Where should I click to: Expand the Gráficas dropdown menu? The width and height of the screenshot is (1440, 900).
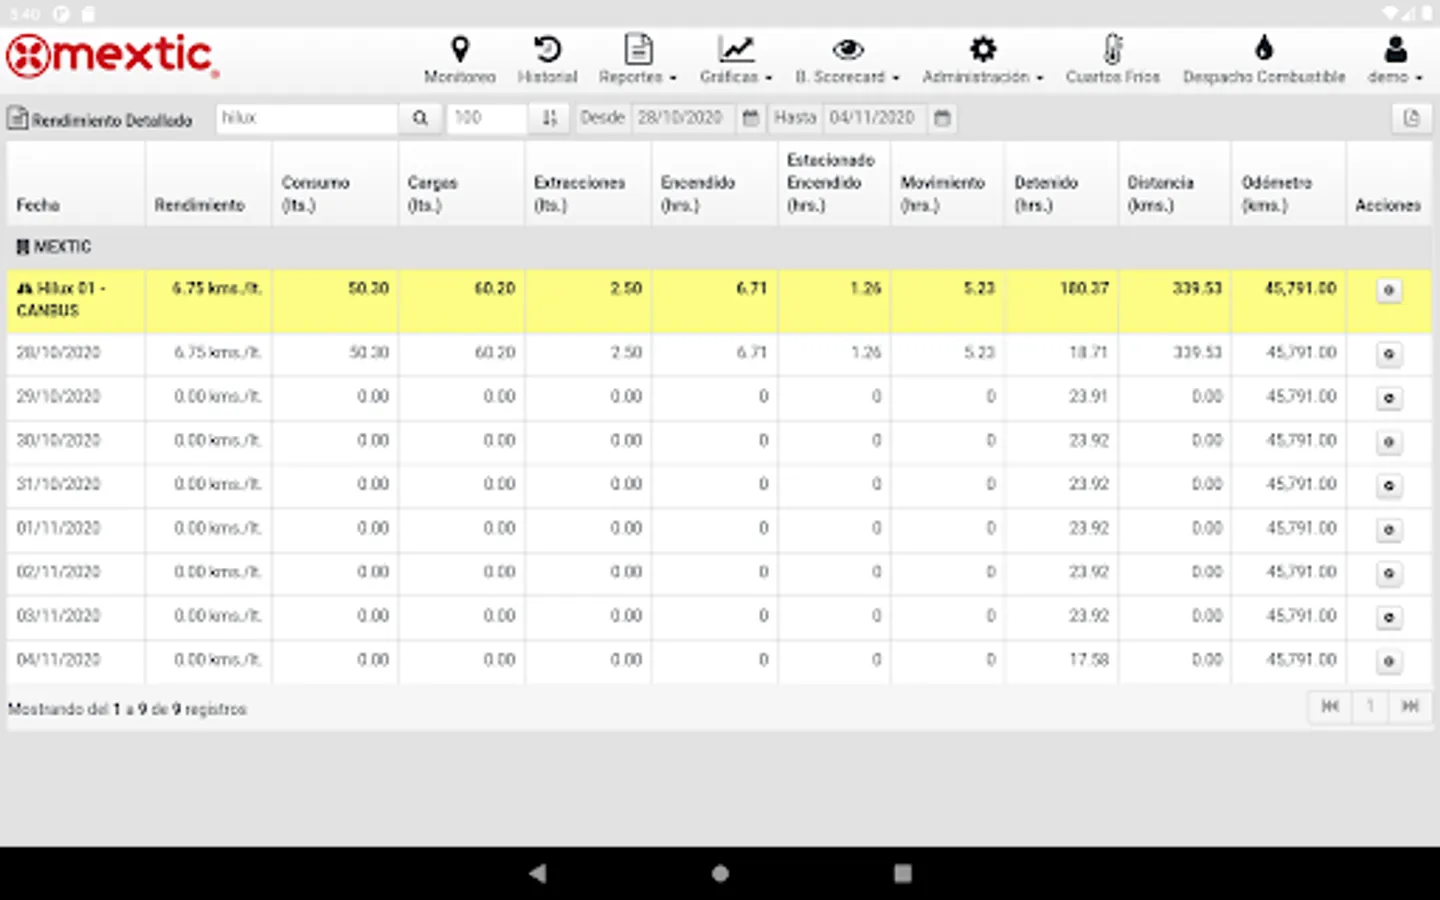pos(736,60)
